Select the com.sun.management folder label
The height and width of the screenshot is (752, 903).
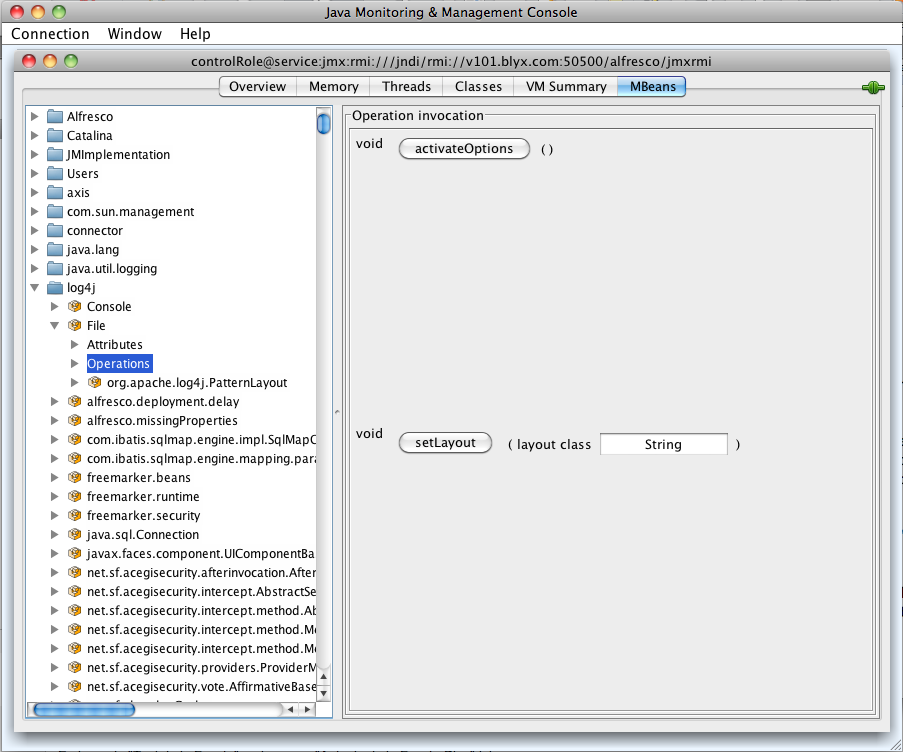pyautogui.click(x=130, y=211)
